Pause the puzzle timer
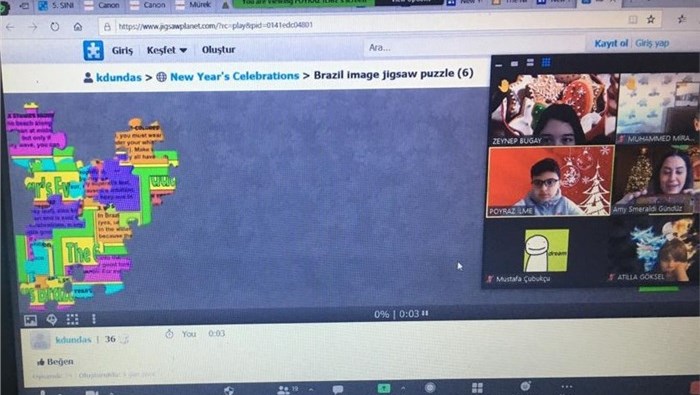Viewport: 700px width, 395px height. (x=425, y=313)
